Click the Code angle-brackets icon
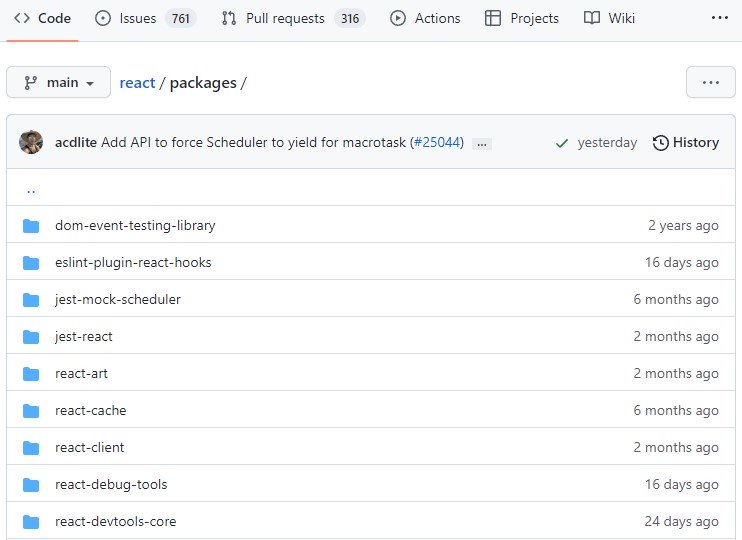Image resolution: width=742 pixels, height=540 pixels. pyautogui.click(x=22, y=18)
